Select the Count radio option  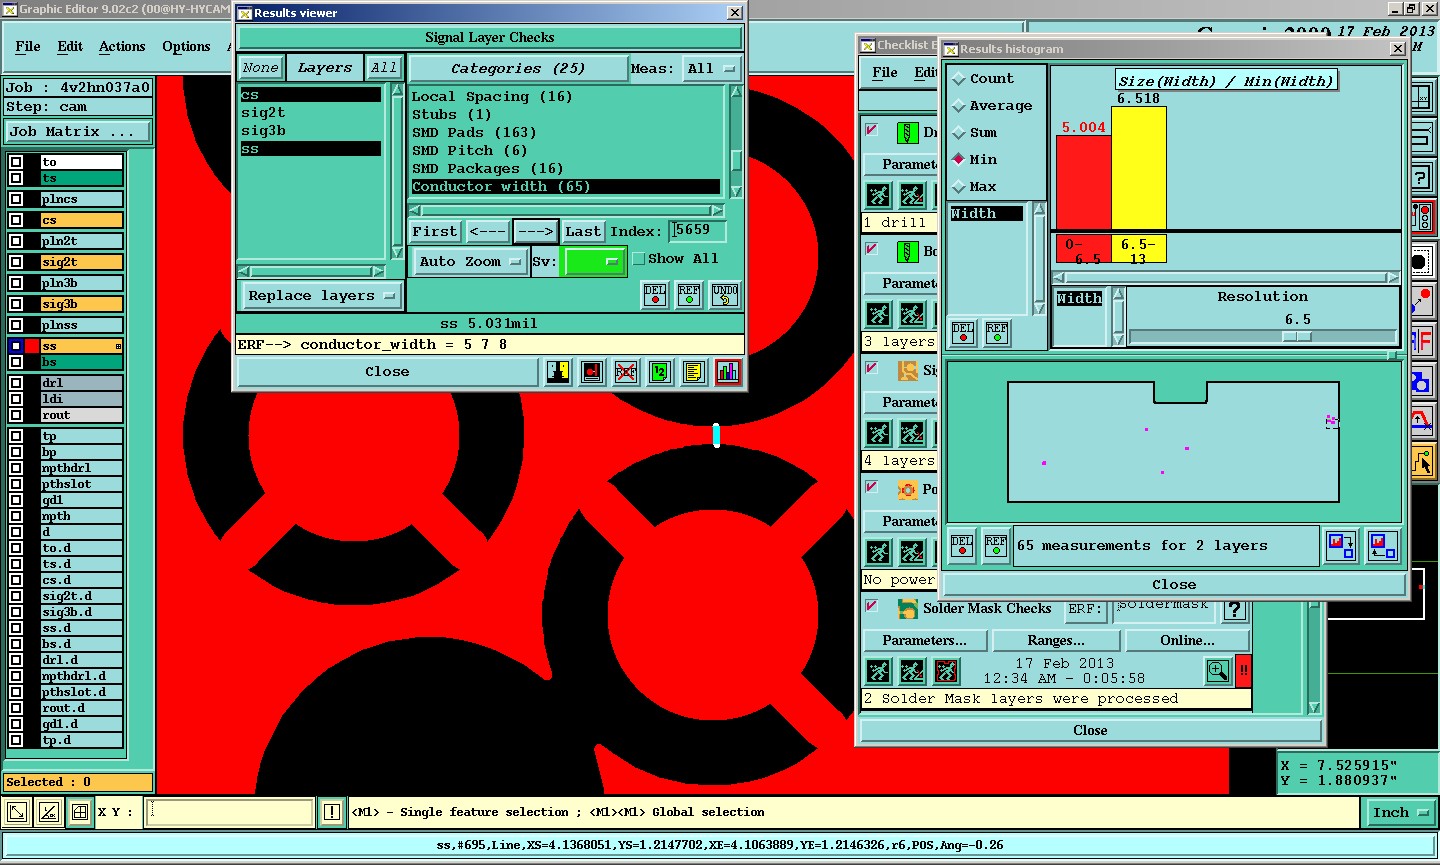pyautogui.click(x=959, y=78)
